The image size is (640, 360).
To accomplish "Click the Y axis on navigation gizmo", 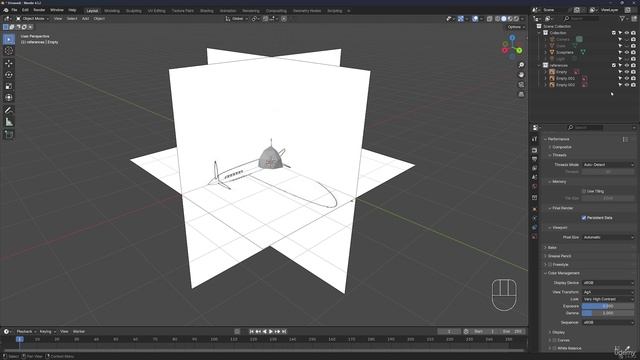I will 519,51.
